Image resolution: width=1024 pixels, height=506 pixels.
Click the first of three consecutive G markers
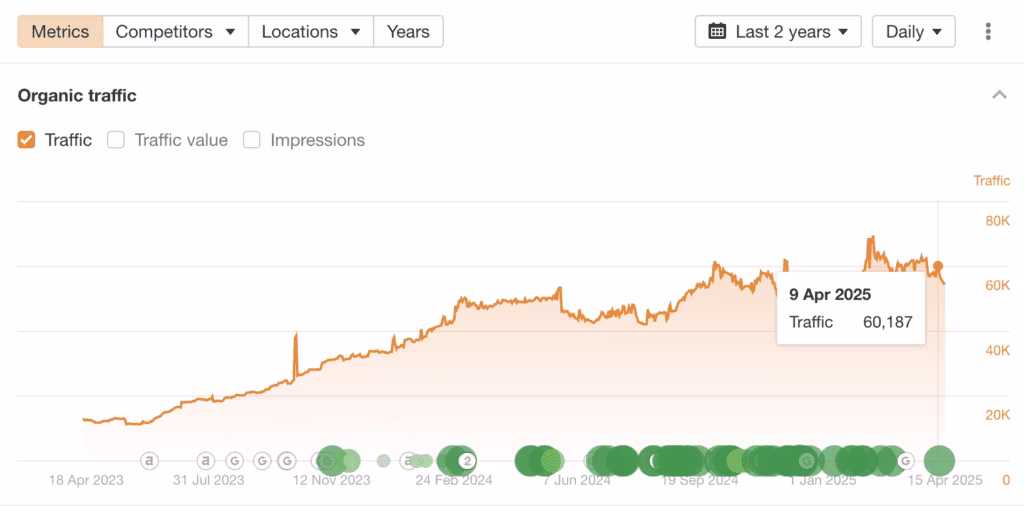(x=234, y=461)
